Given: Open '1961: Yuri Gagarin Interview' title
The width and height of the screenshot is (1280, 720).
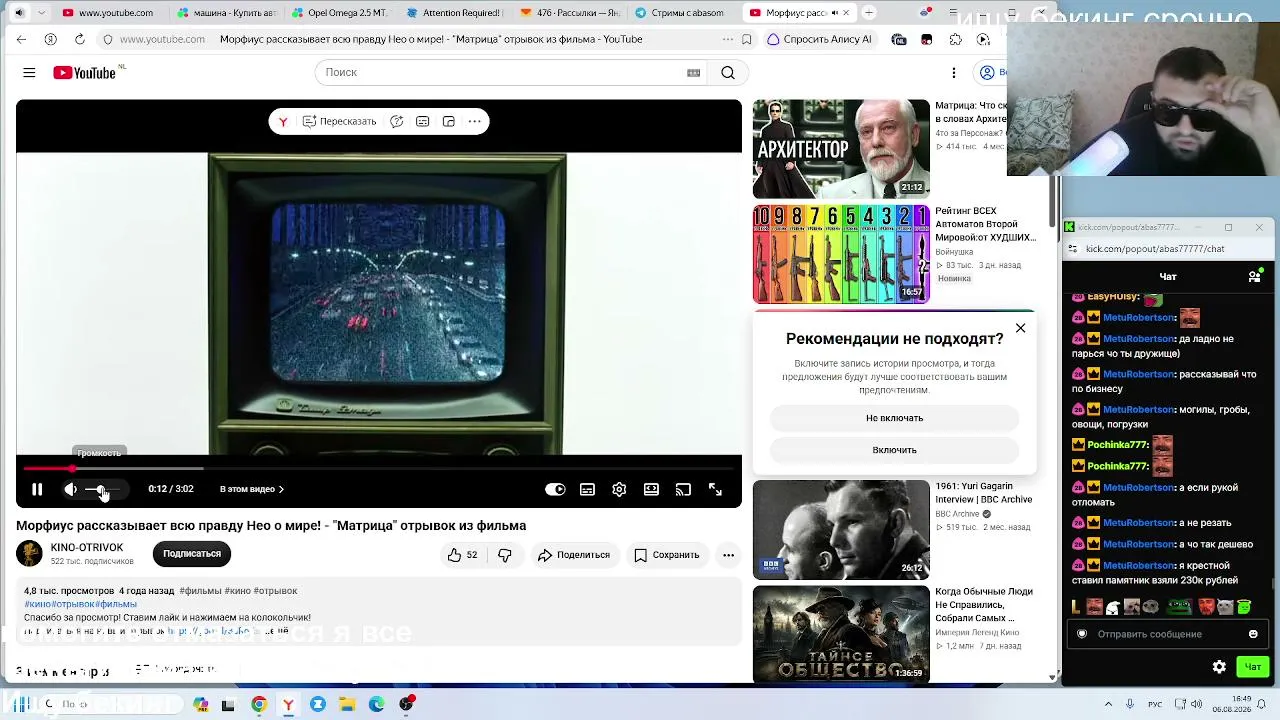Looking at the screenshot, I should pyautogui.click(x=984, y=493).
